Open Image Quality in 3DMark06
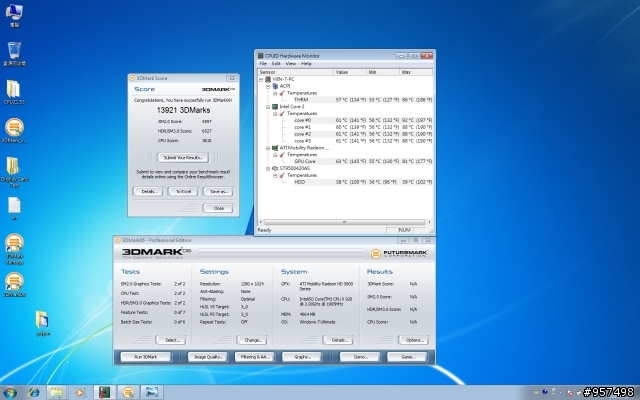This screenshot has width=640, height=400. pos(208,357)
